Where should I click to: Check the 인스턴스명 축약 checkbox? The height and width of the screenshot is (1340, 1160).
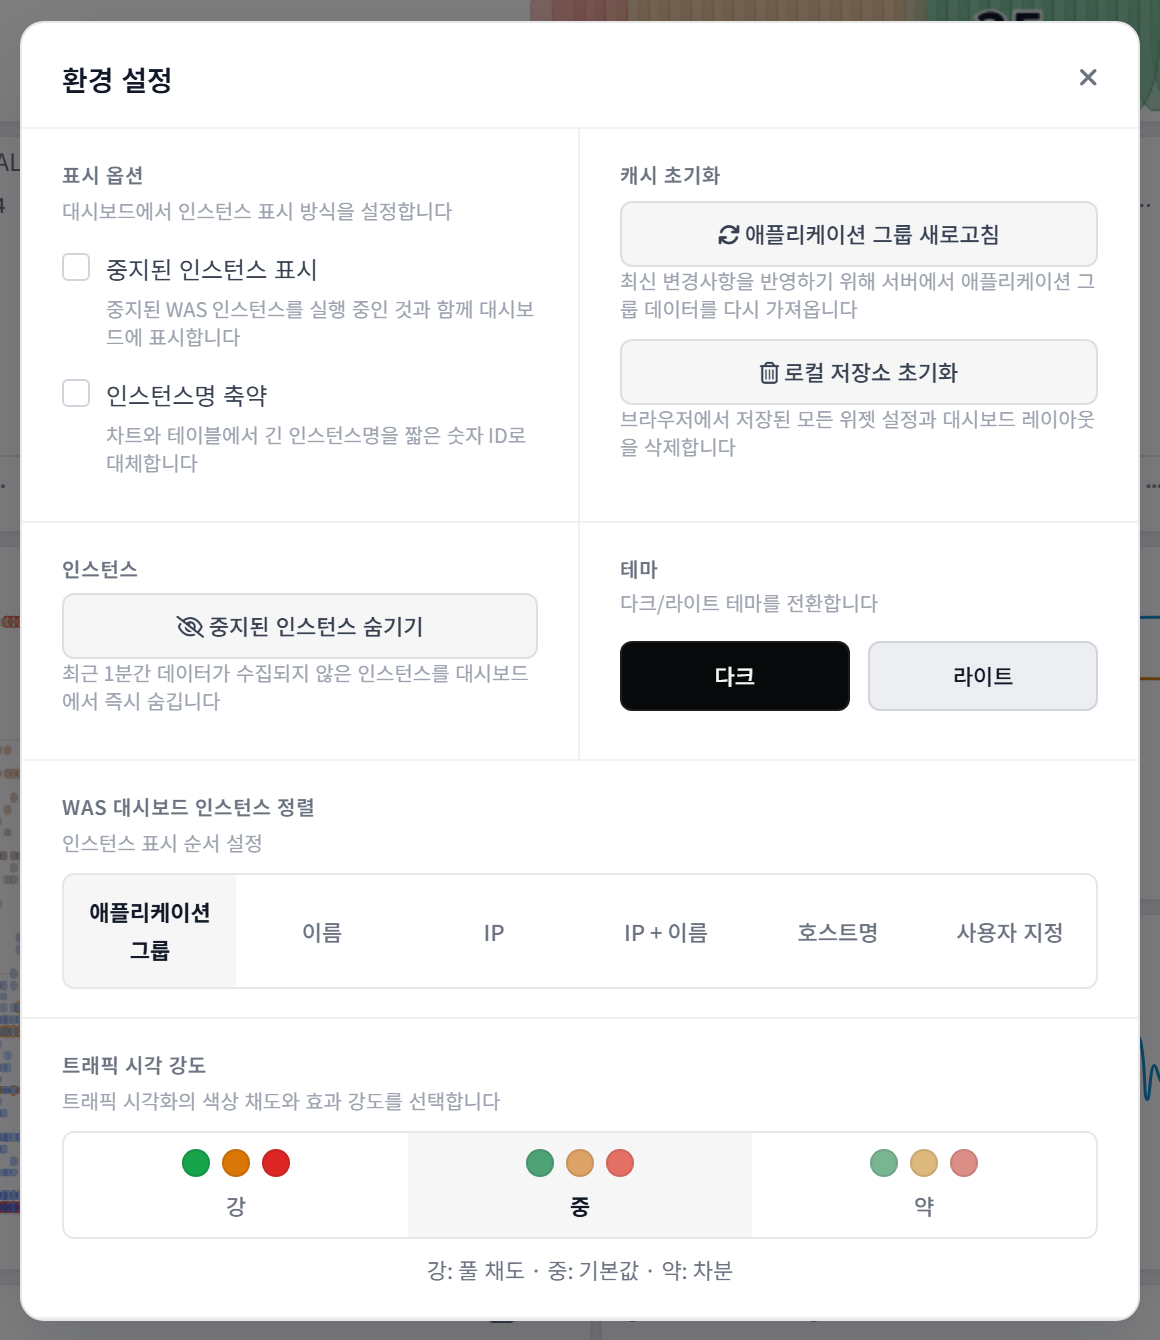click(x=76, y=393)
